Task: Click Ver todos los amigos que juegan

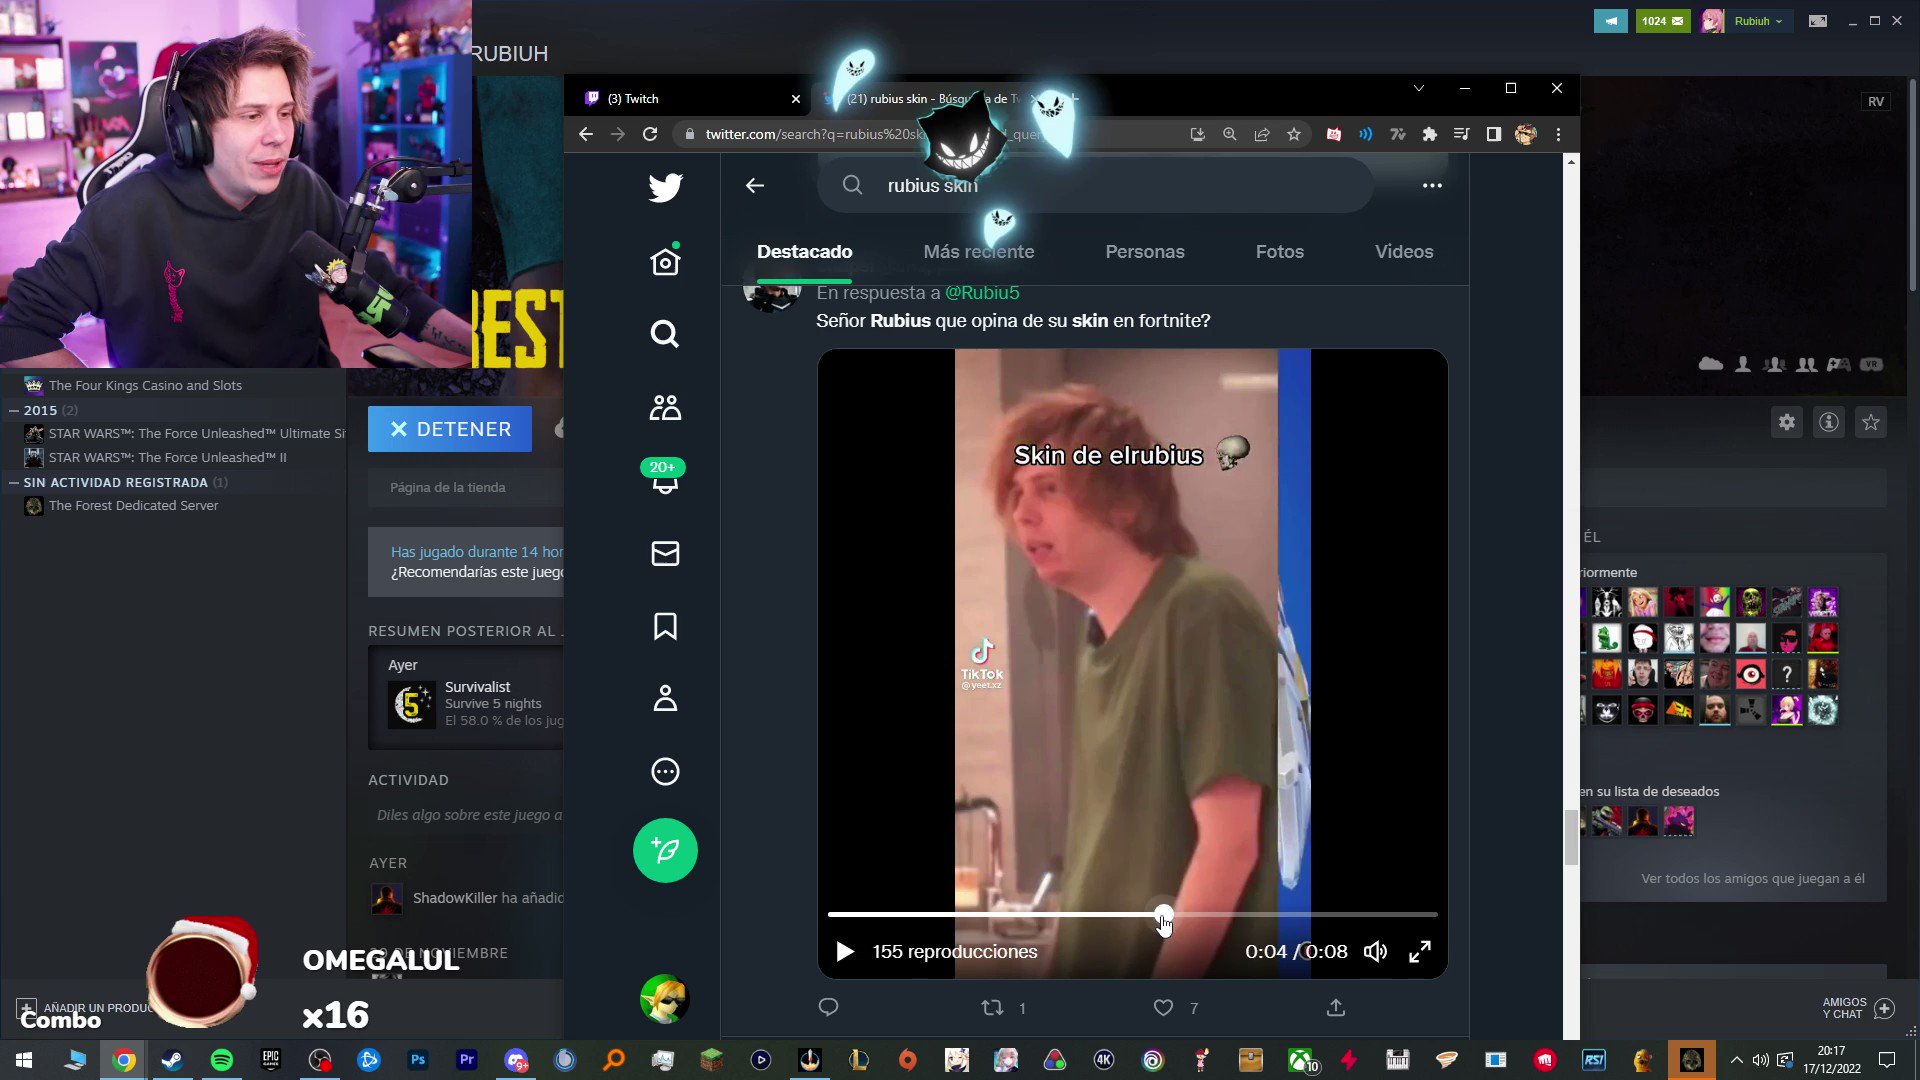Action: click(1753, 879)
